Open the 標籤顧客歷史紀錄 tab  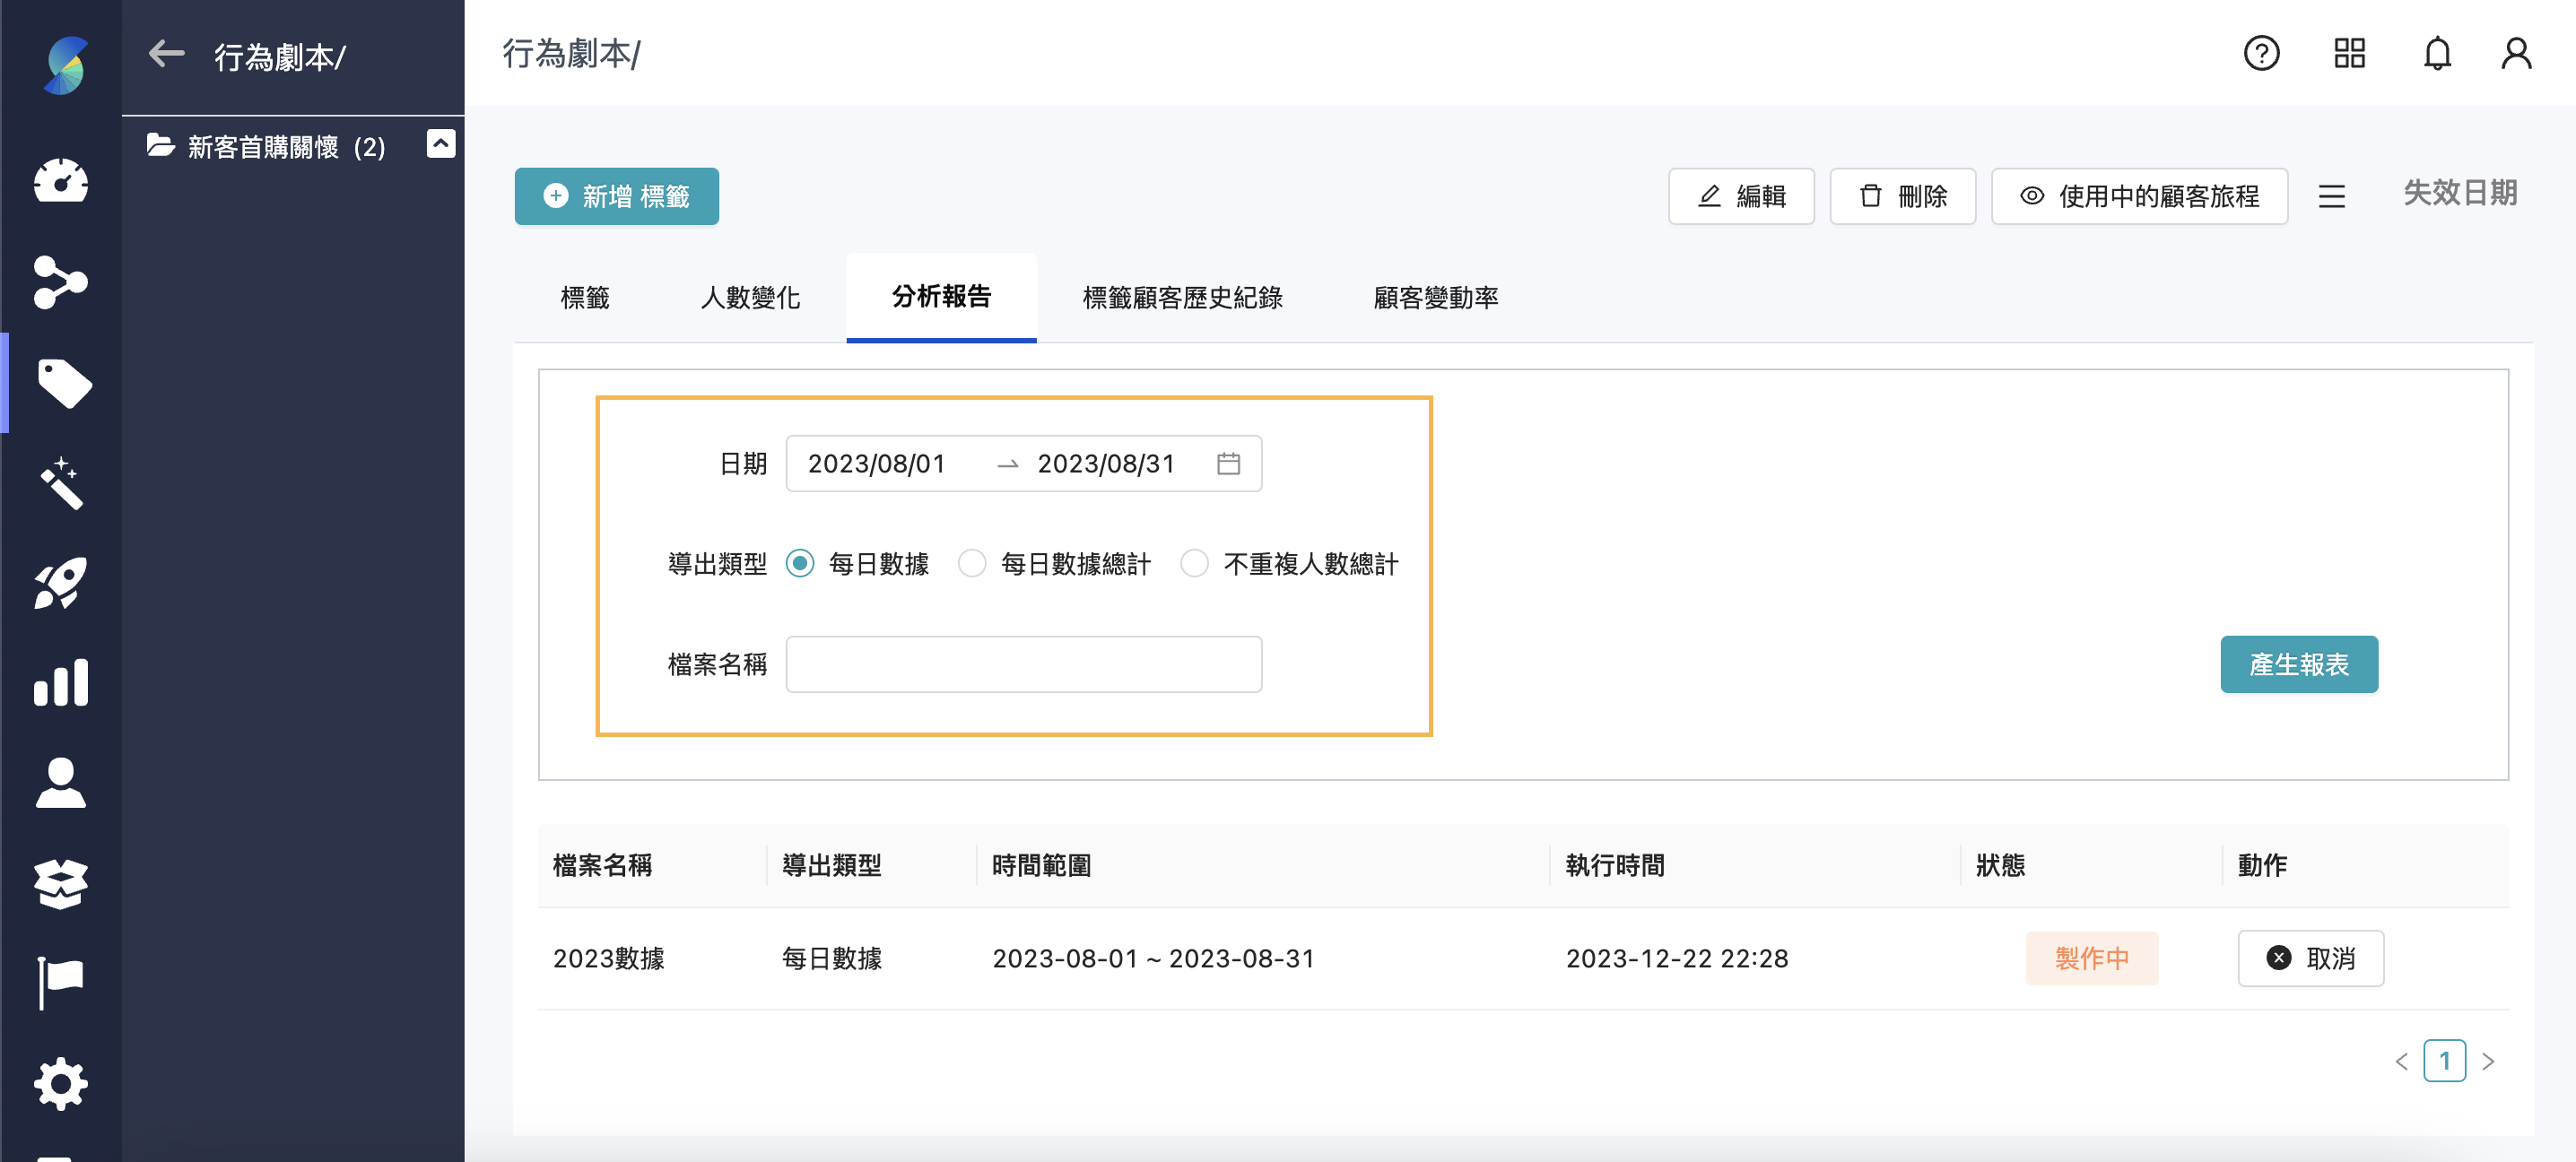1183,297
